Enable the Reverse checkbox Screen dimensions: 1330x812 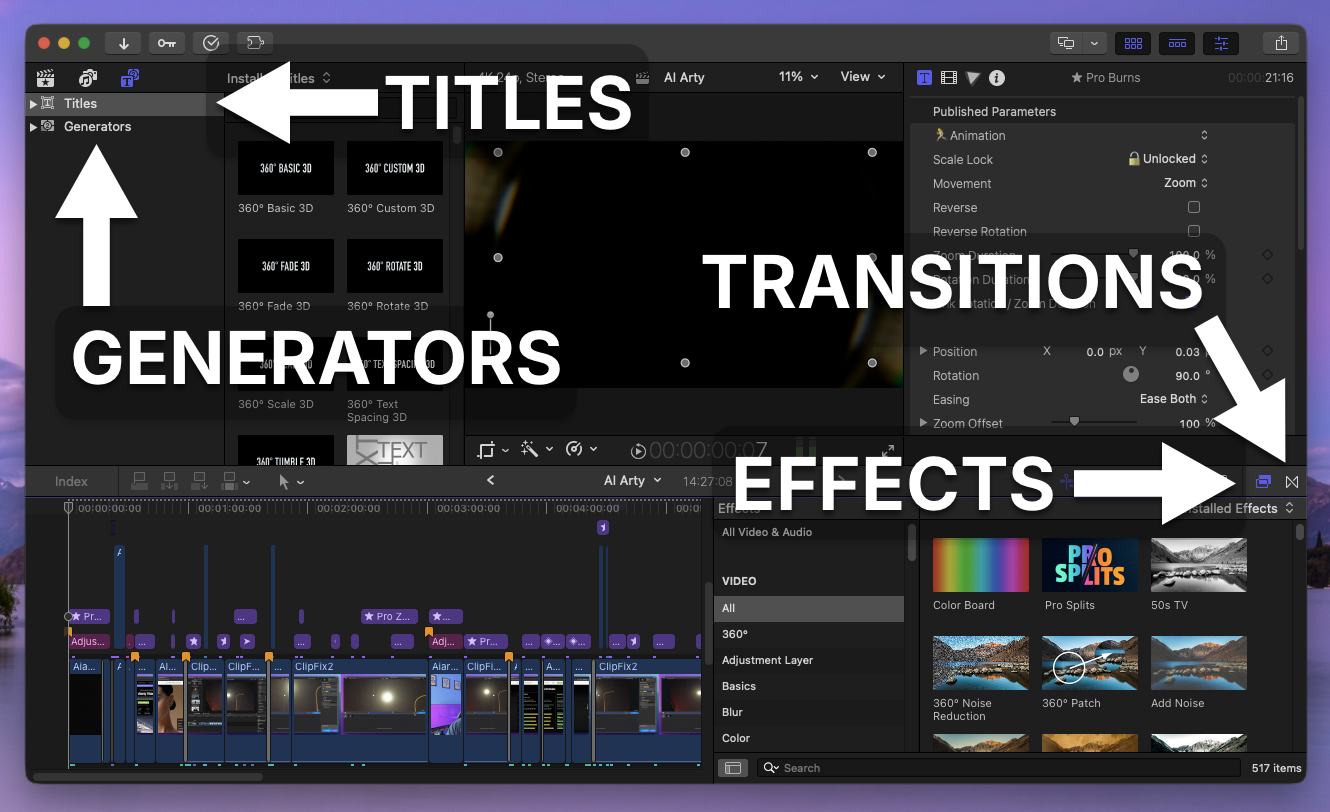1193,208
